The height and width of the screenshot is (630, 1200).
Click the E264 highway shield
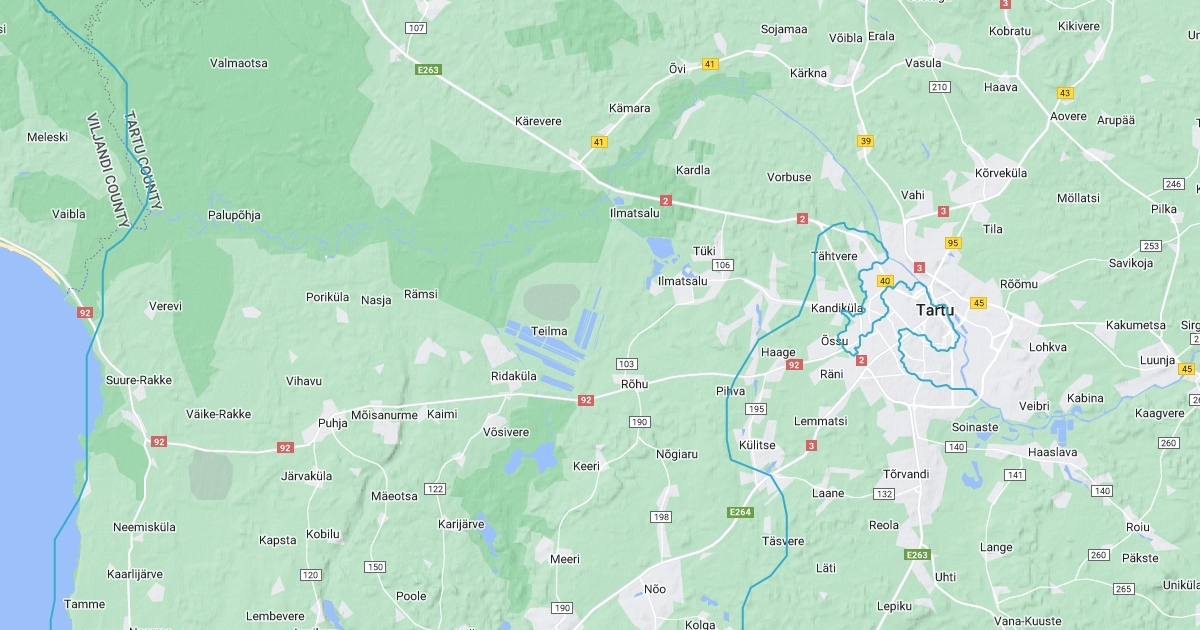(x=740, y=512)
